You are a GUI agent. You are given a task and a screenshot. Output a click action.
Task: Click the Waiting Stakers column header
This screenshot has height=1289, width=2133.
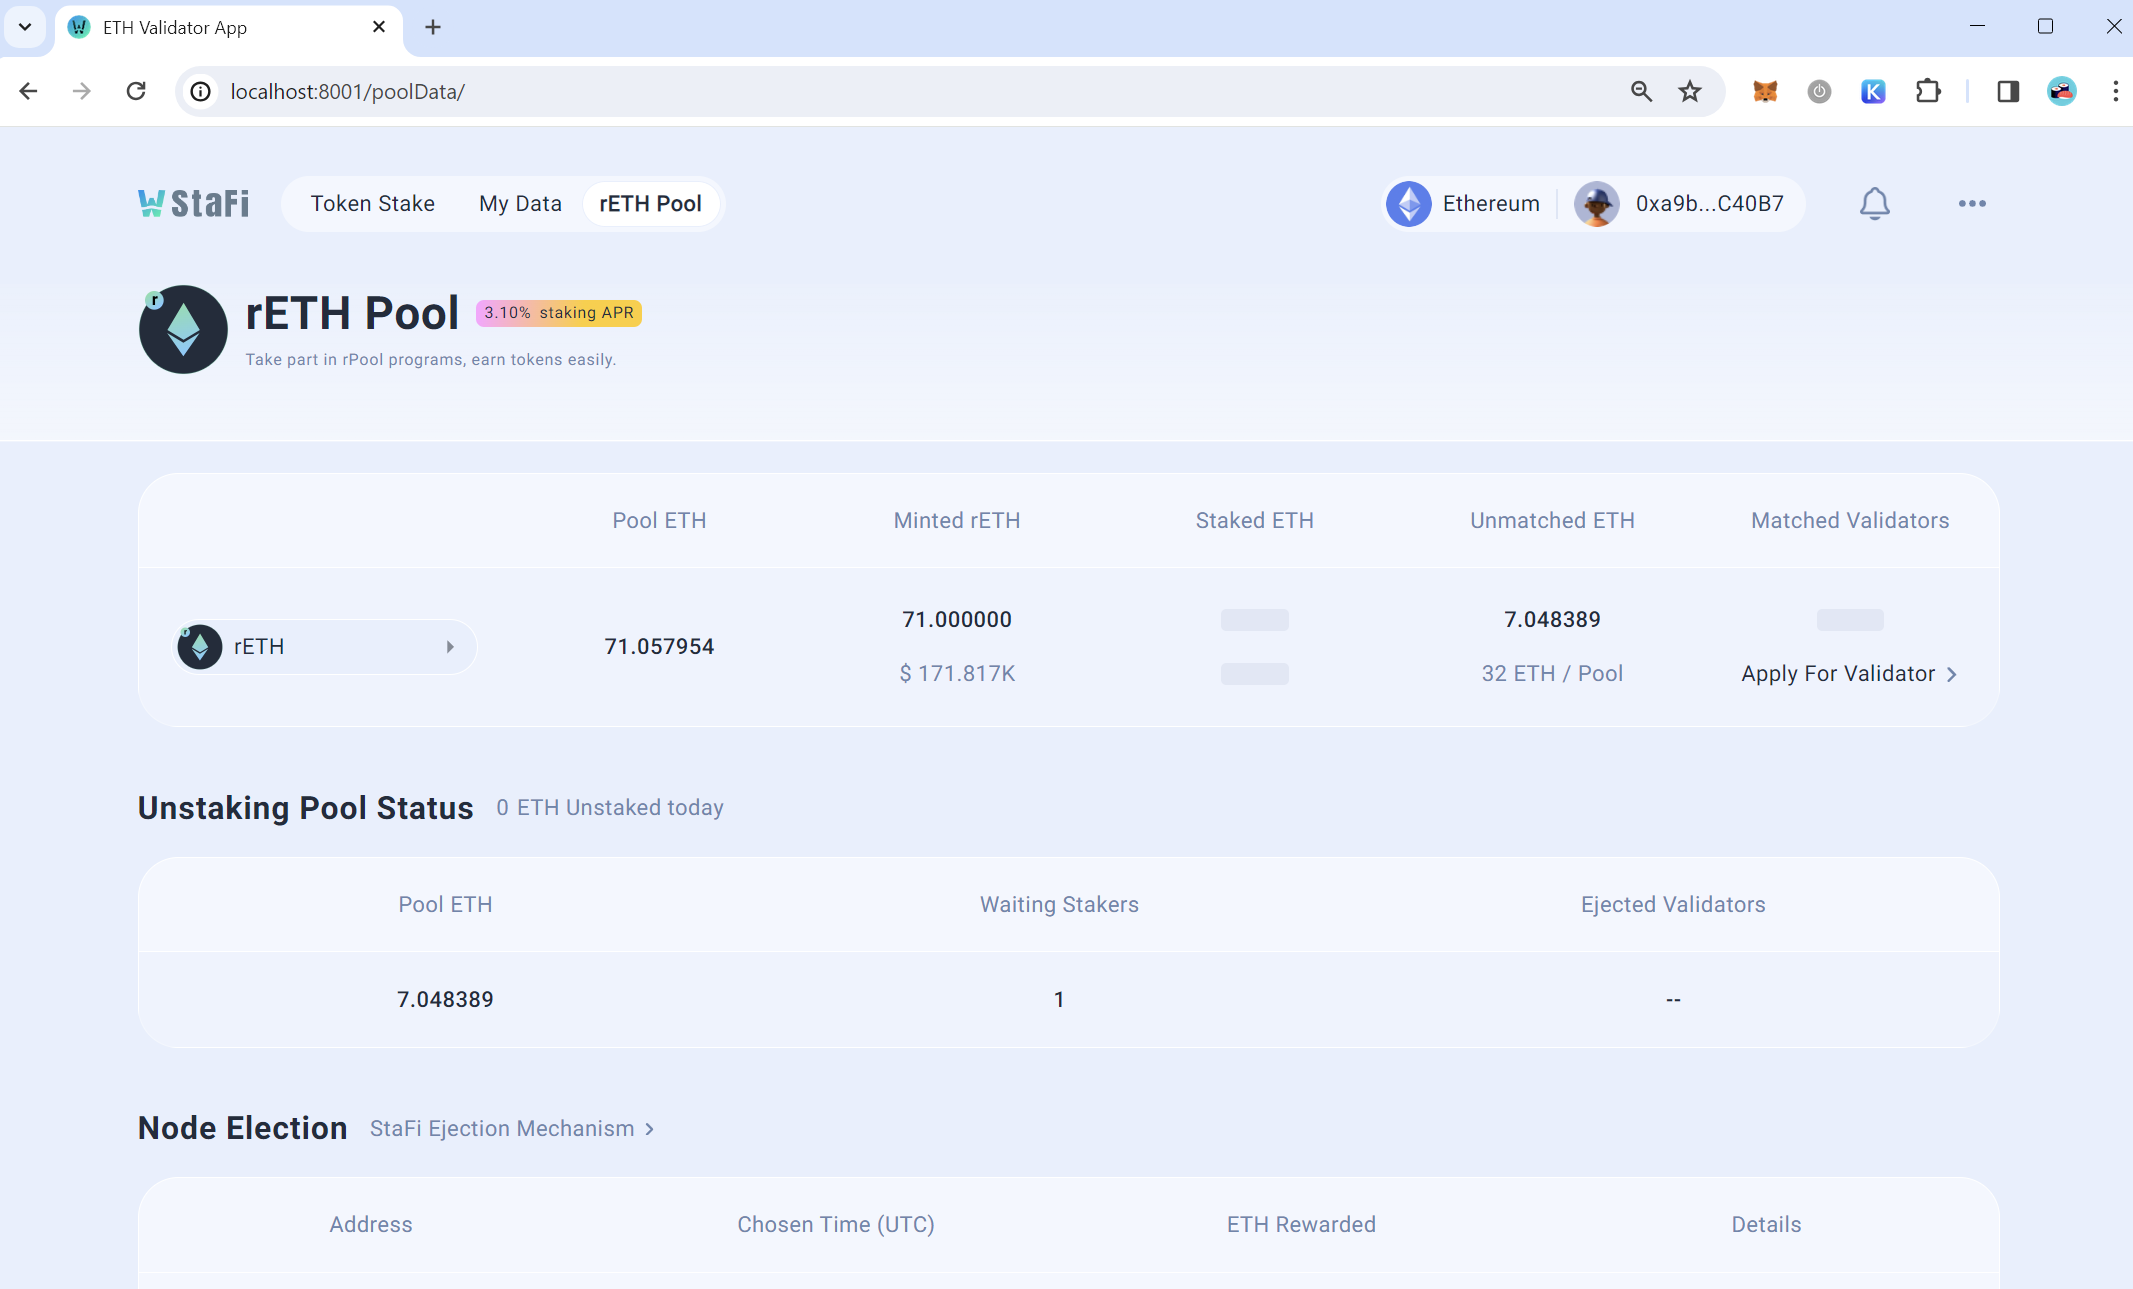coord(1059,905)
